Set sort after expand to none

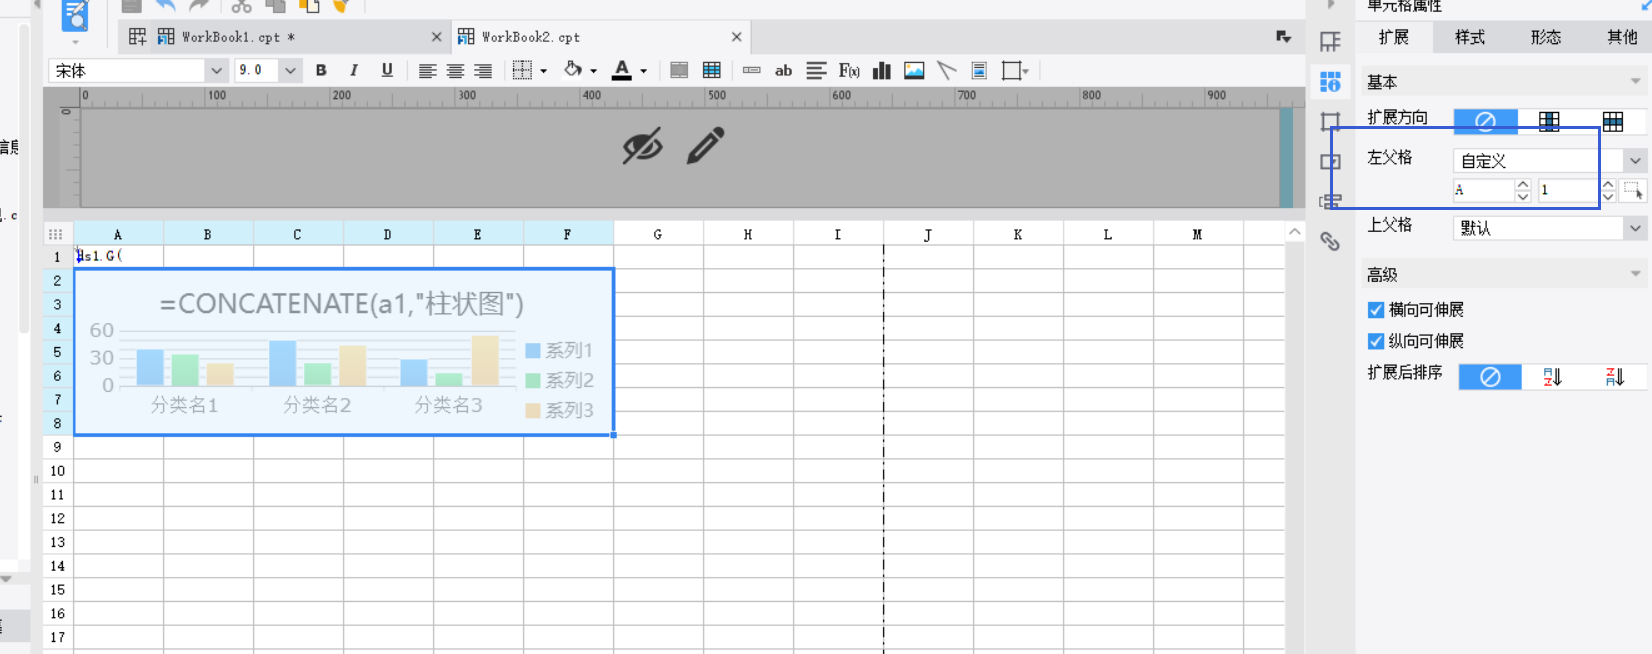tap(1490, 377)
